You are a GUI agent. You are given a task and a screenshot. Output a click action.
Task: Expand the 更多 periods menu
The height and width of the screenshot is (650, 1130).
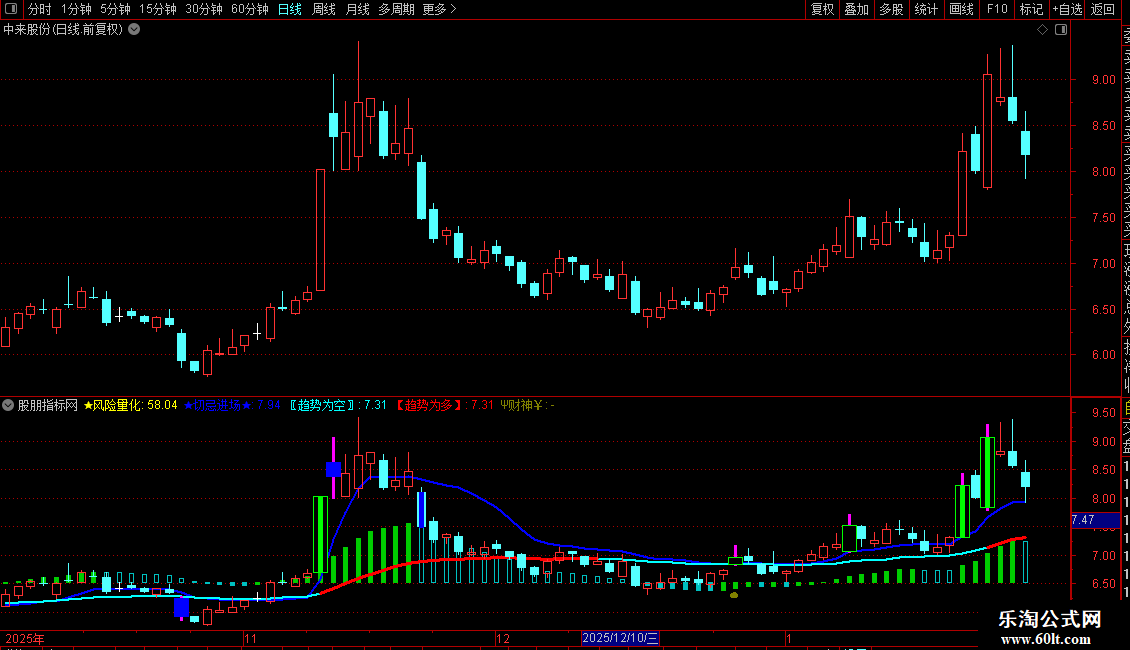(440, 9)
